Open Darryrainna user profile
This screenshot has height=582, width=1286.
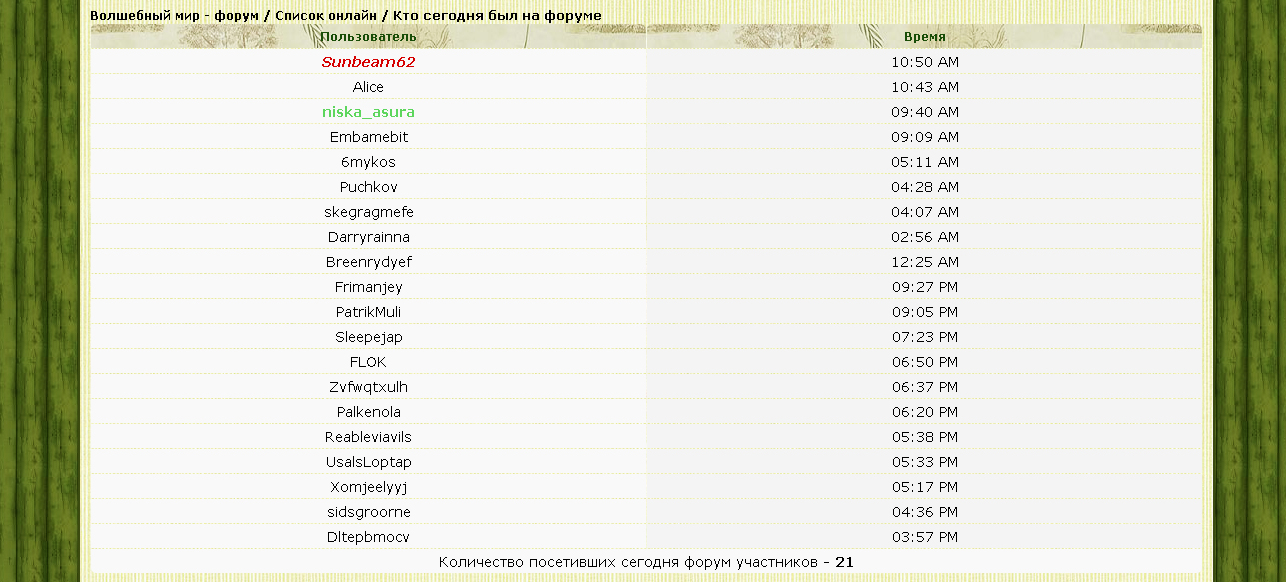368,237
